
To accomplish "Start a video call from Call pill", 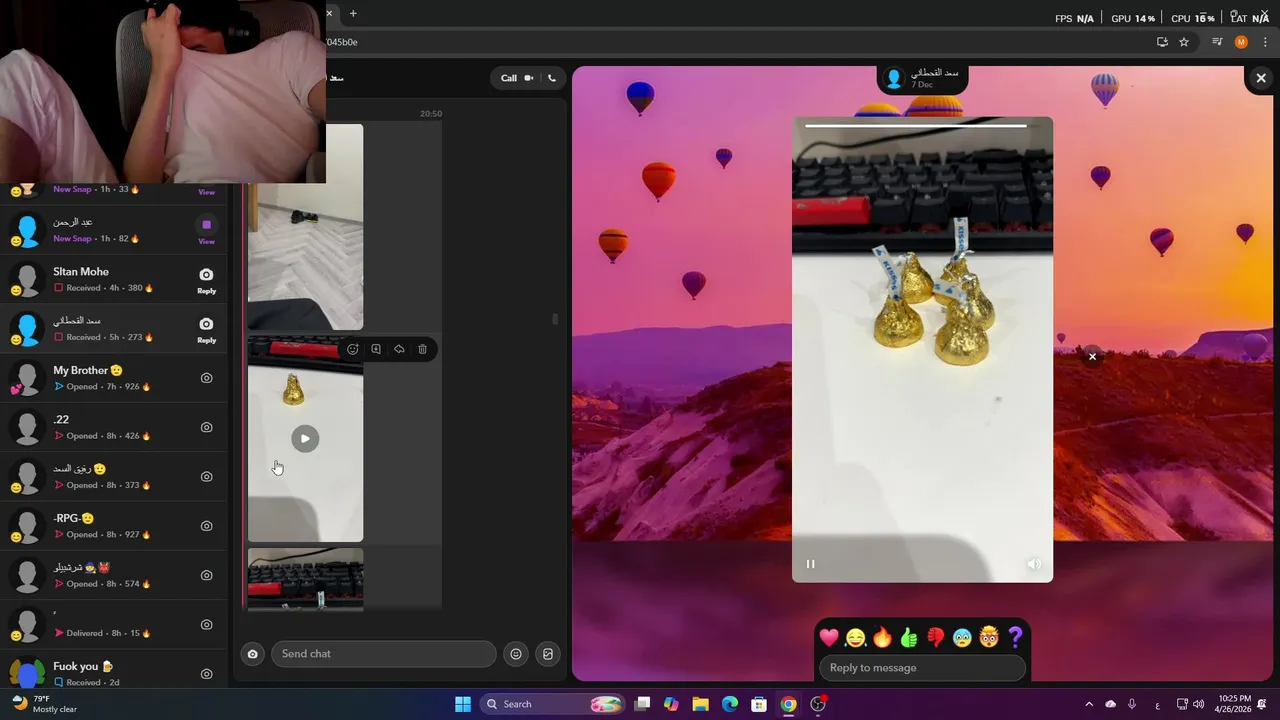I will click(517, 78).
